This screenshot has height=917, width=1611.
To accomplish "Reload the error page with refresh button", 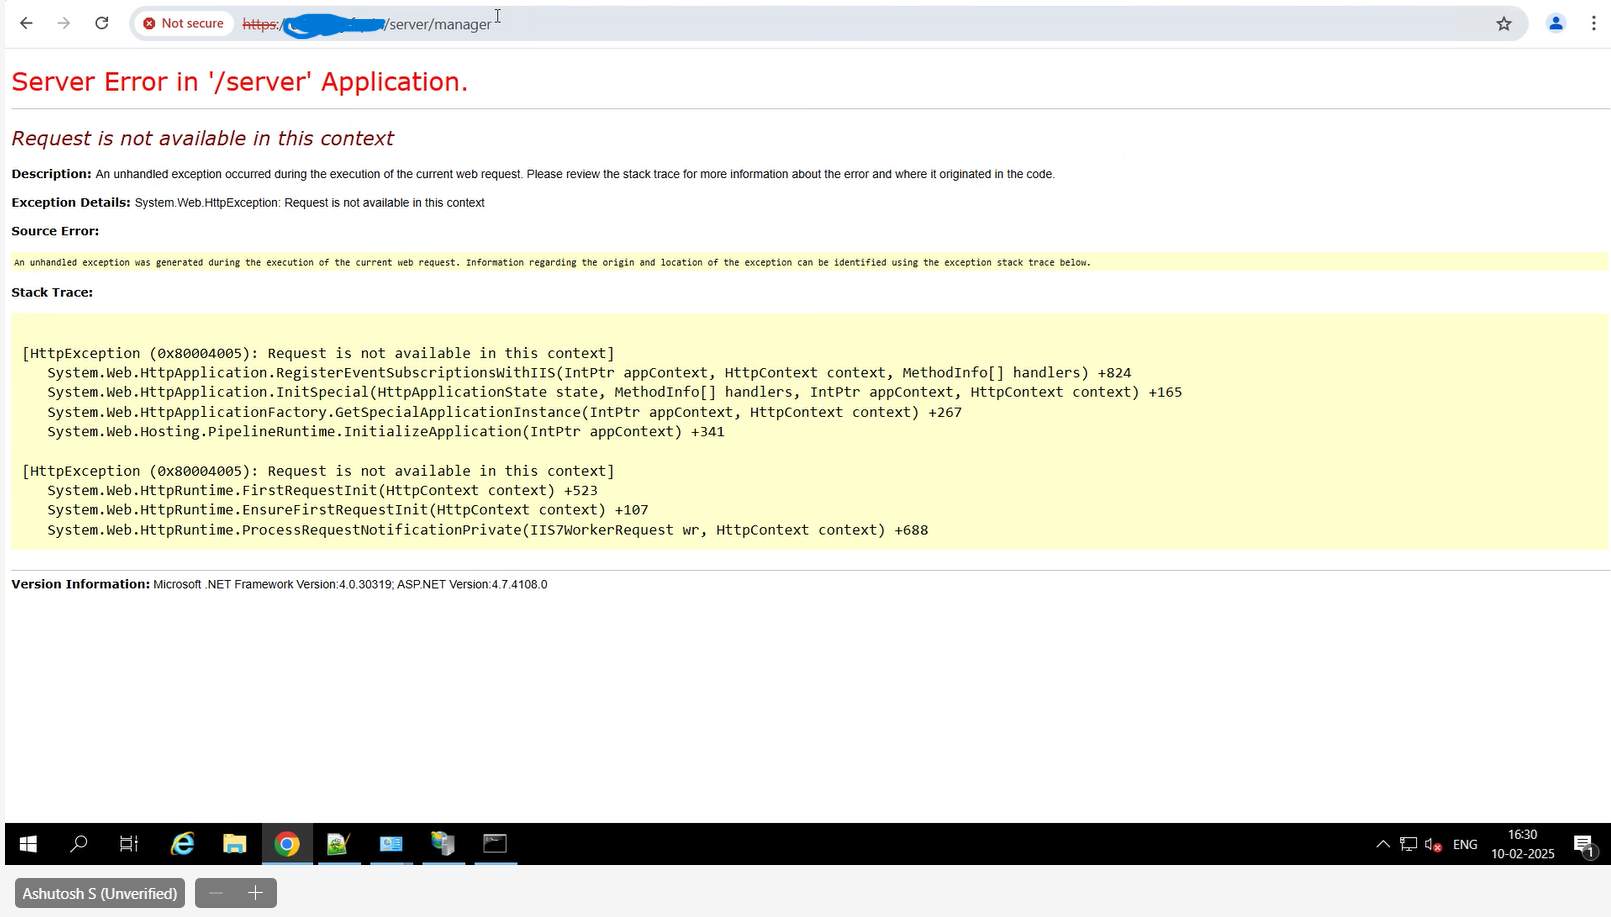I will [x=101, y=23].
